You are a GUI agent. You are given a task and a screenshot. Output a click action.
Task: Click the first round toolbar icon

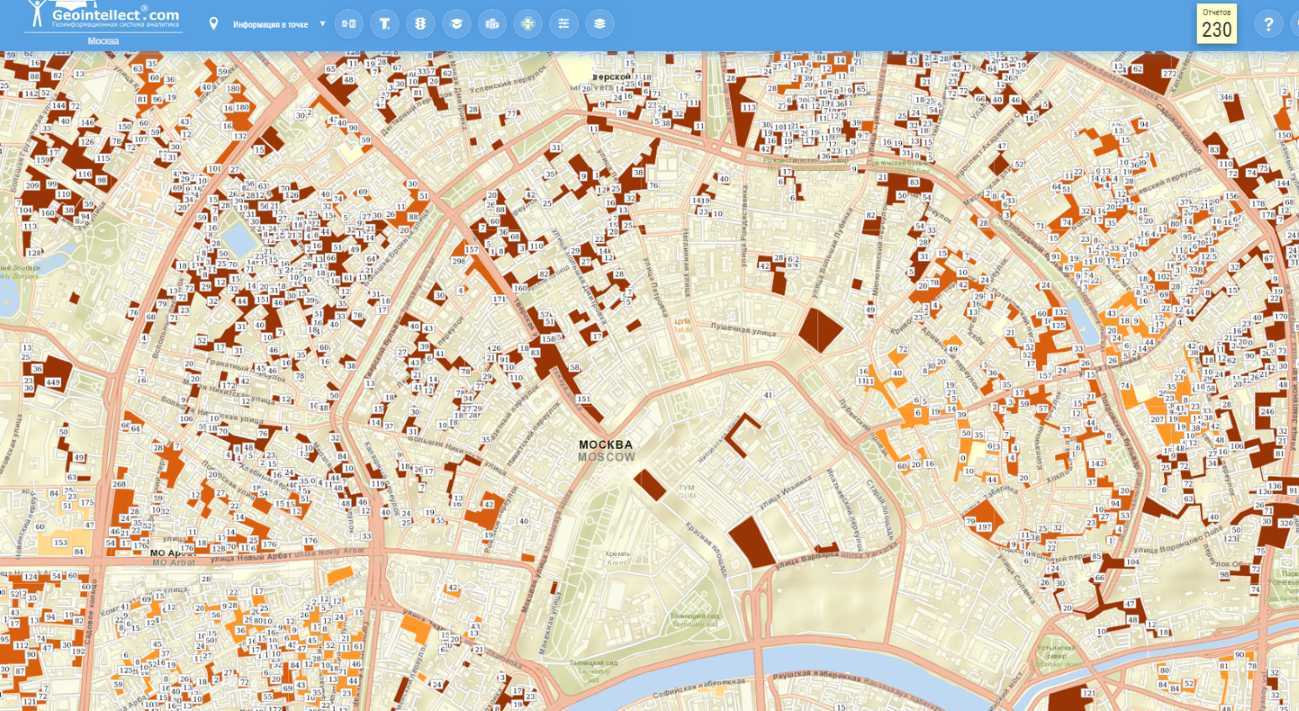click(349, 24)
